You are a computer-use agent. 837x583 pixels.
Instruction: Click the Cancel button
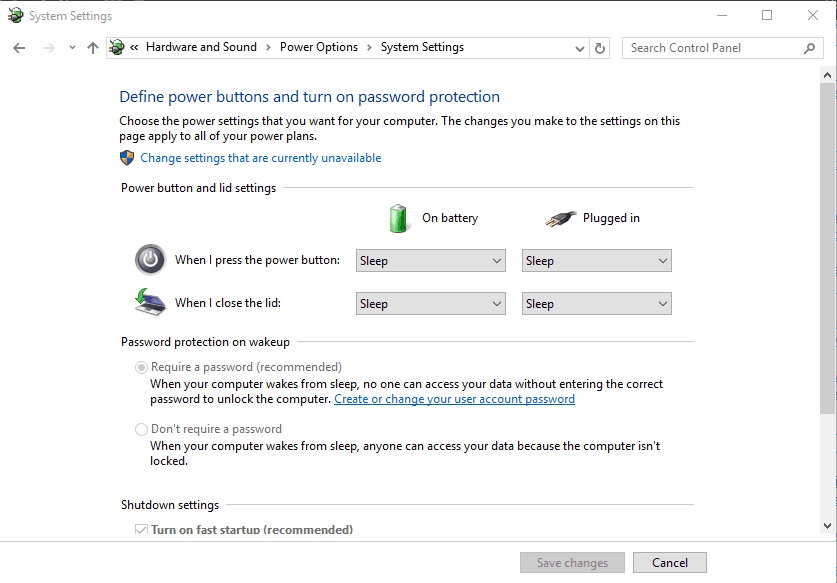669,562
